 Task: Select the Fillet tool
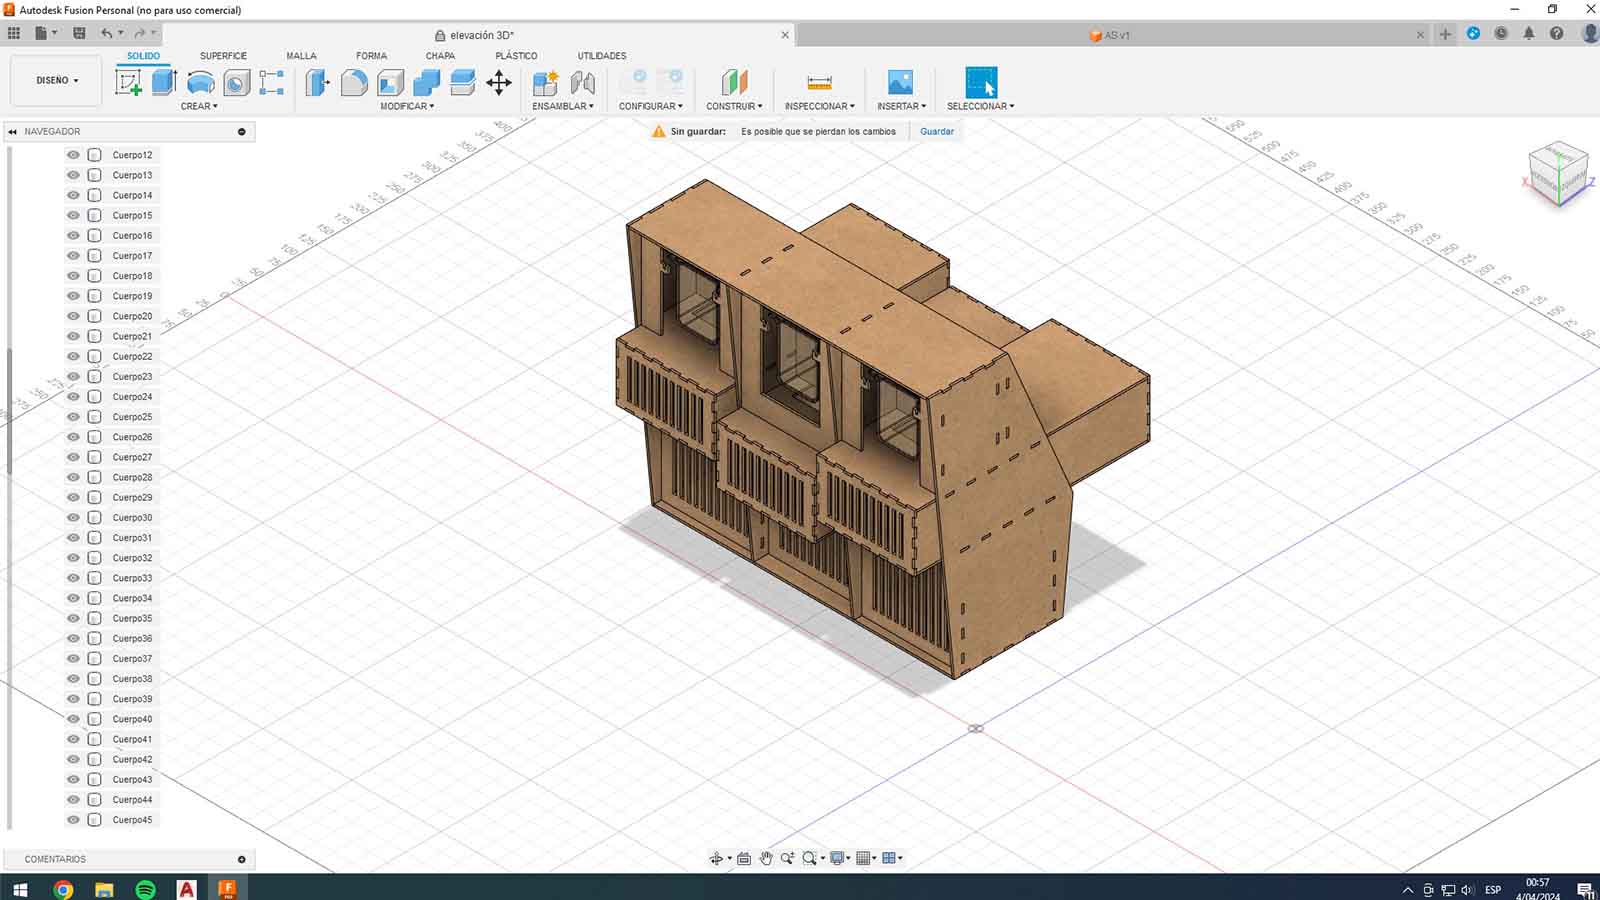tap(353, 82)
